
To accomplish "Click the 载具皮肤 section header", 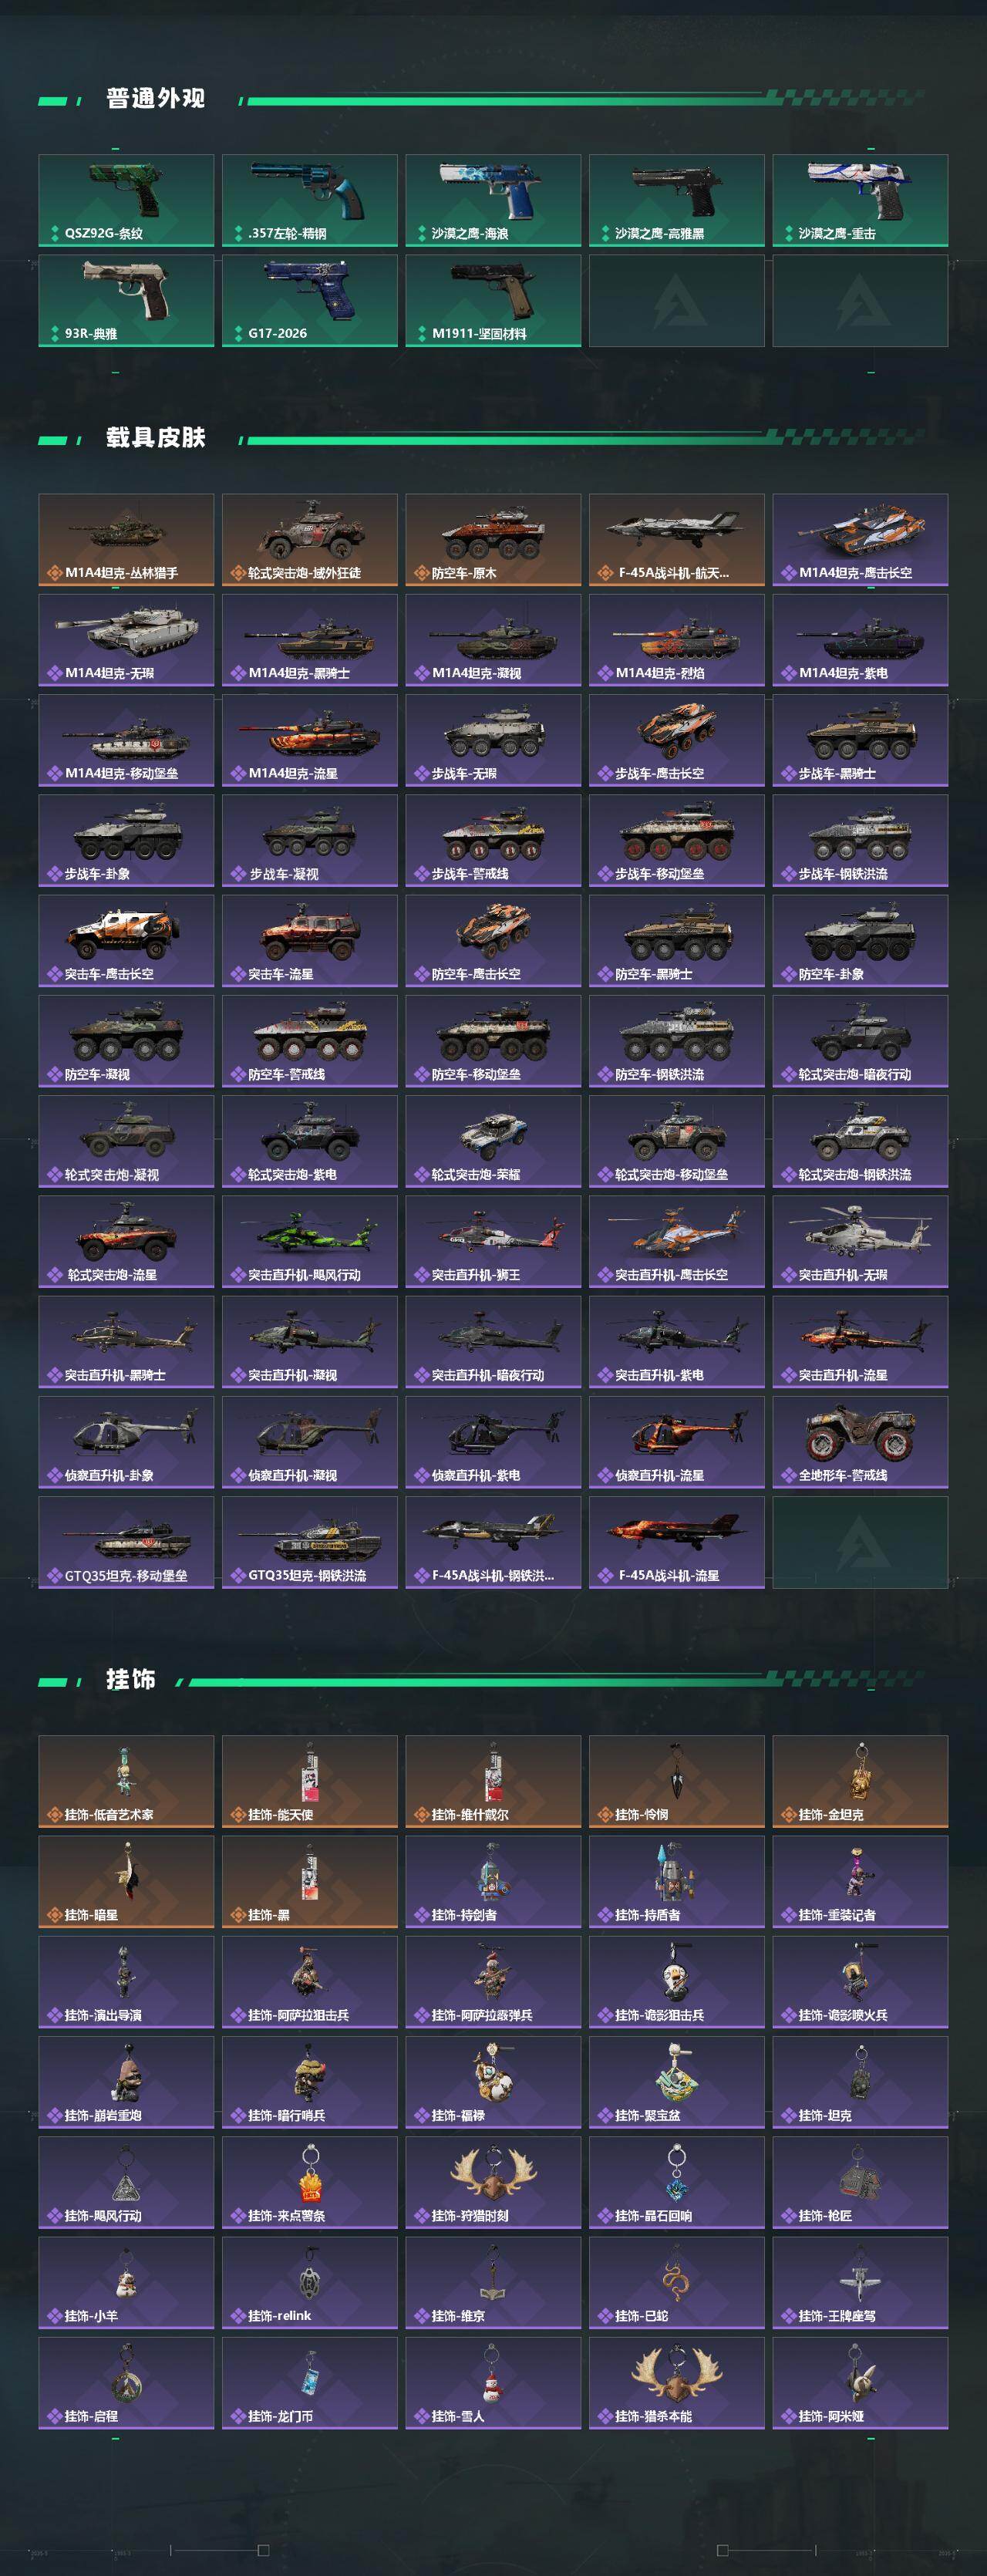I will coord(155,437).
